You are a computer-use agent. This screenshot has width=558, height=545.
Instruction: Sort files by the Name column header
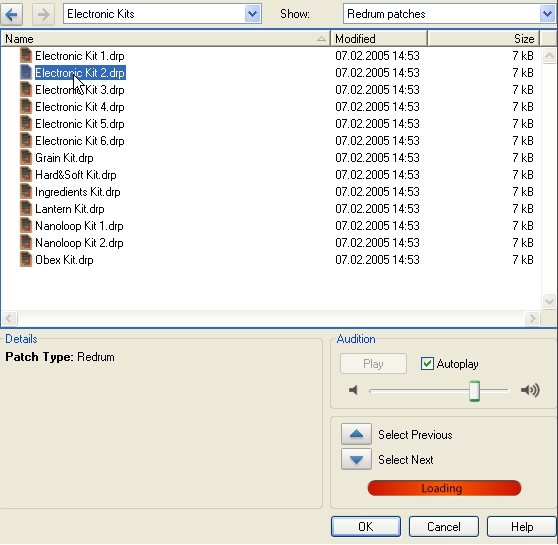[165, 38]
